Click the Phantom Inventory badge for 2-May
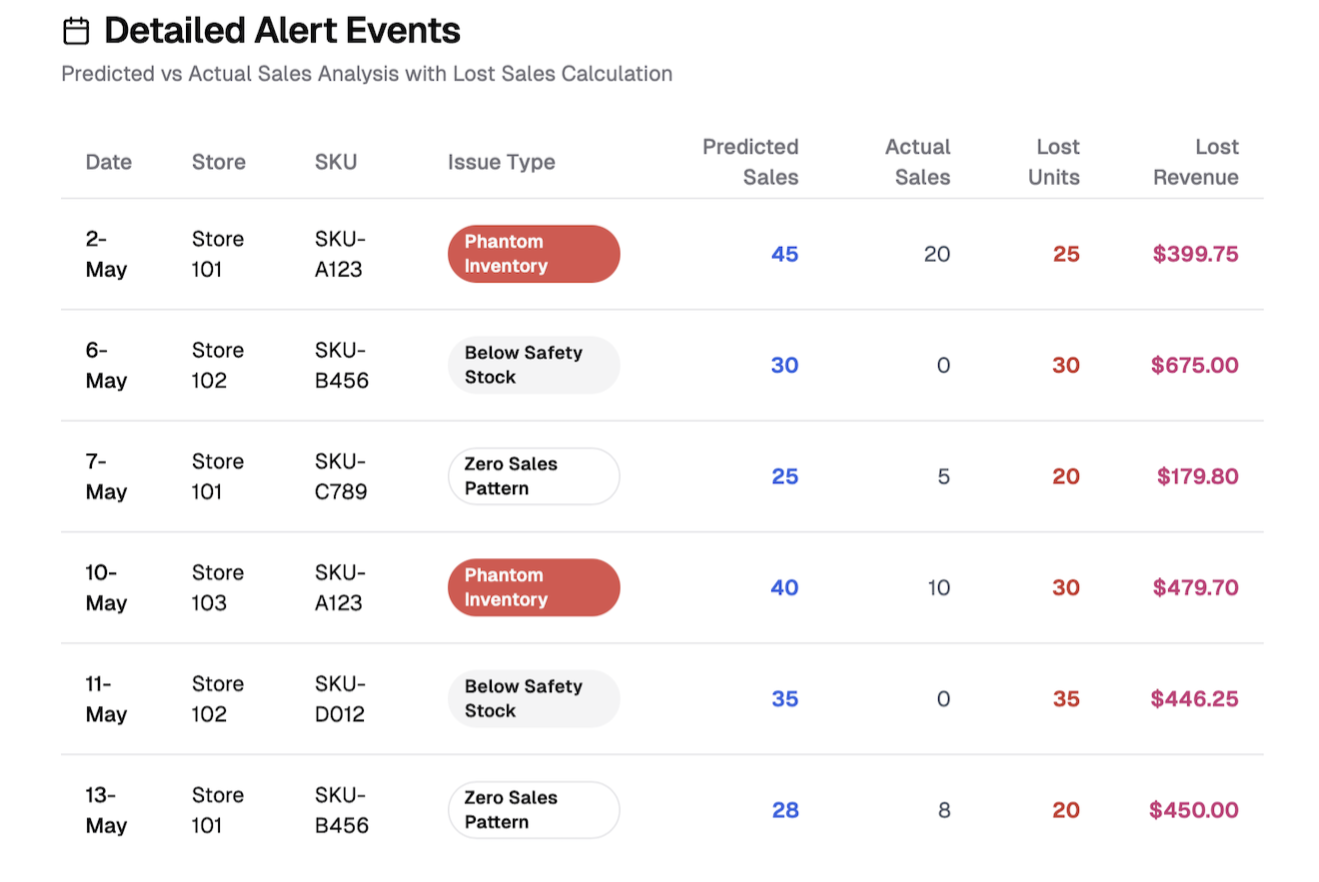Image resolution: width=1319 pixels, height=882 pixels. click(533, 254)
